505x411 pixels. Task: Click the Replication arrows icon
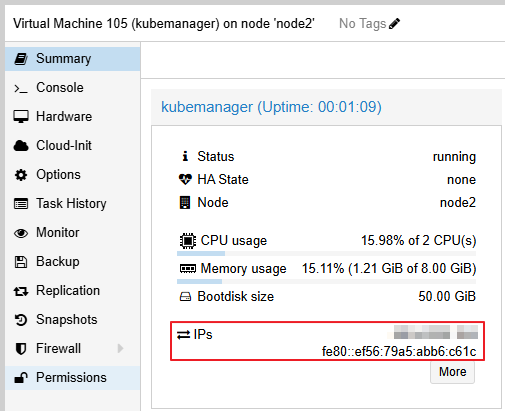[21, 291]
